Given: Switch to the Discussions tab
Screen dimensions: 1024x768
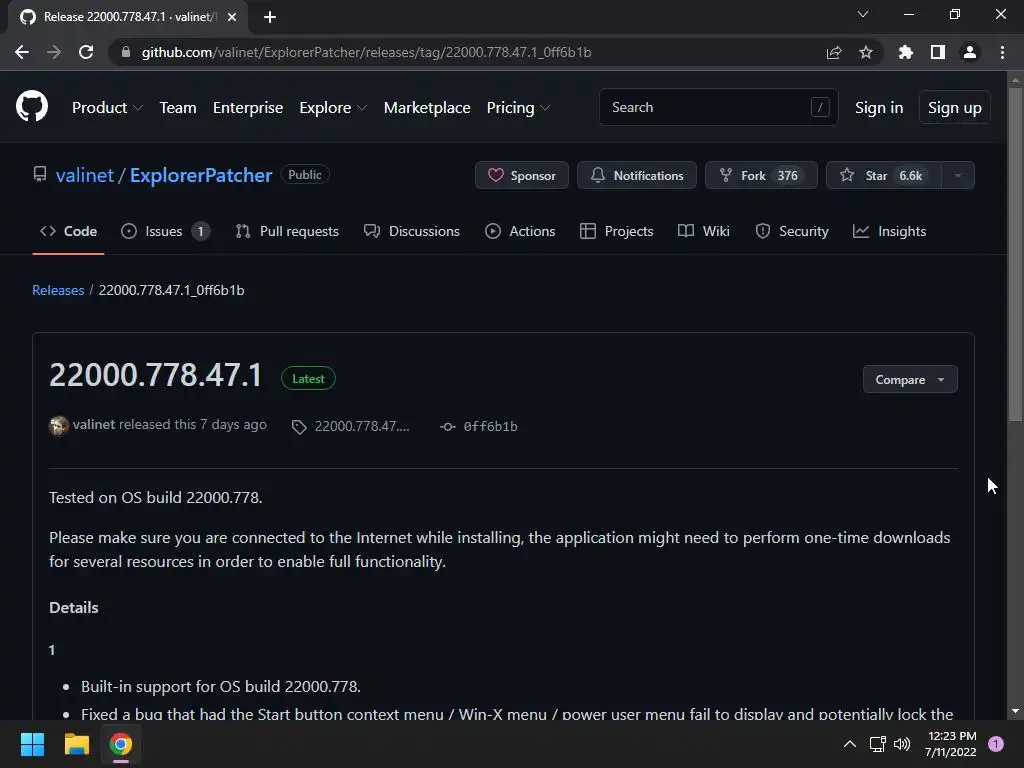Looking at the screenshot, I should tap(411, 231).
